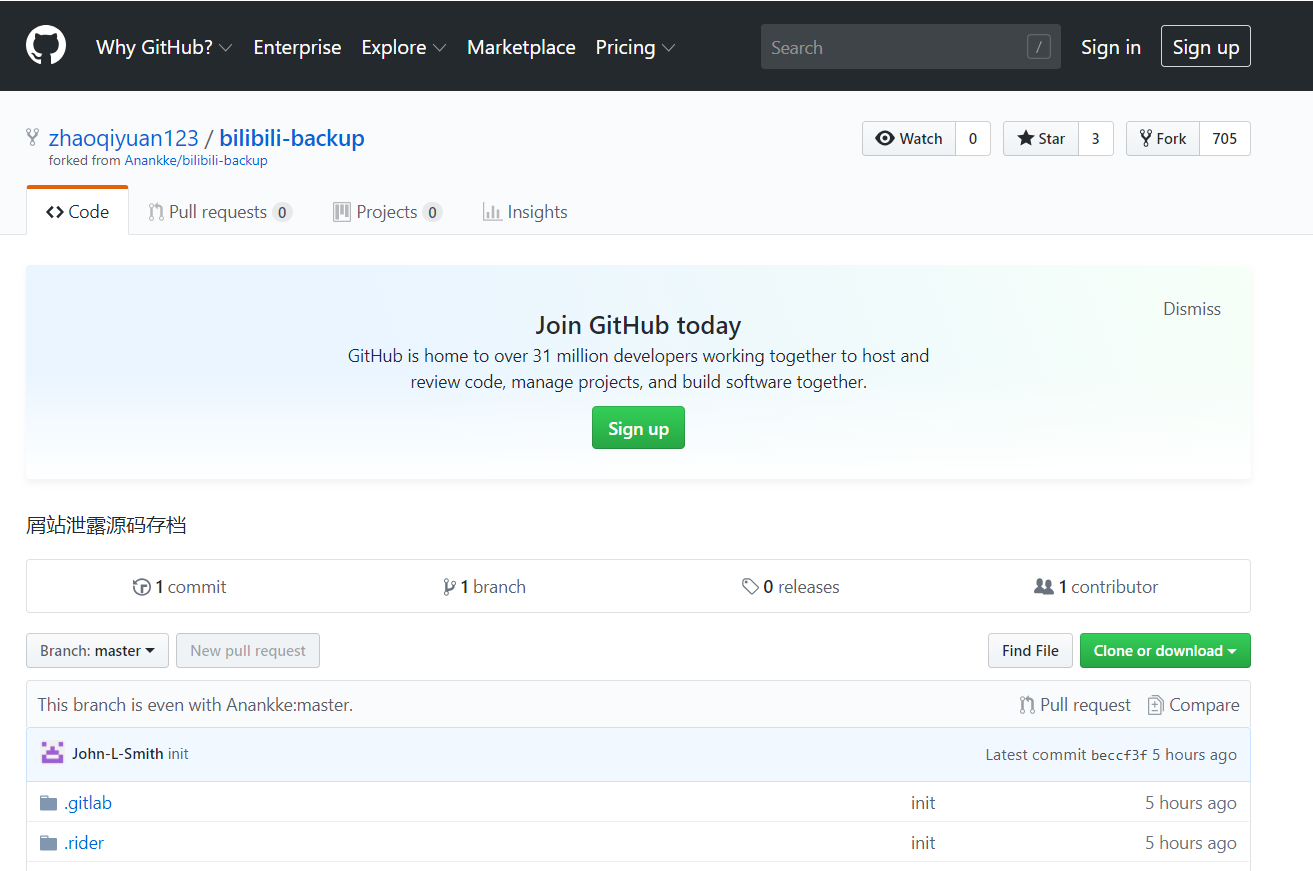
Task: Open the Why GitHub? dropdown
Action: click(x=164, y=47)
